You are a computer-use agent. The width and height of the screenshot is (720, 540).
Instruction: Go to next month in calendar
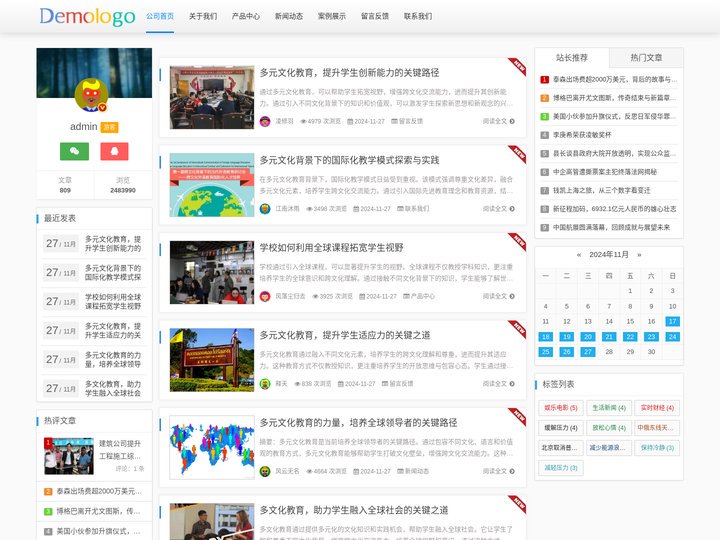[x=639, y=254]
